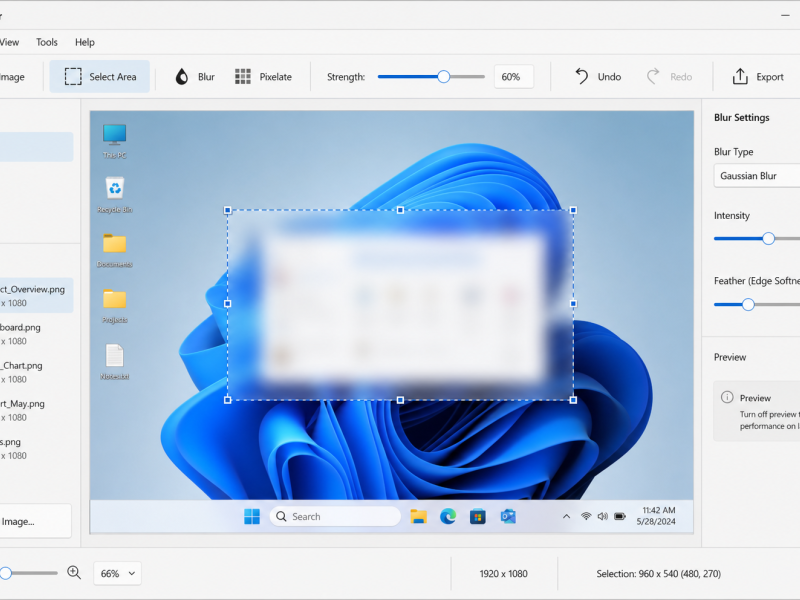Click the left-middle selection handle
Screen dimensions: 800x600
[228, 304]
